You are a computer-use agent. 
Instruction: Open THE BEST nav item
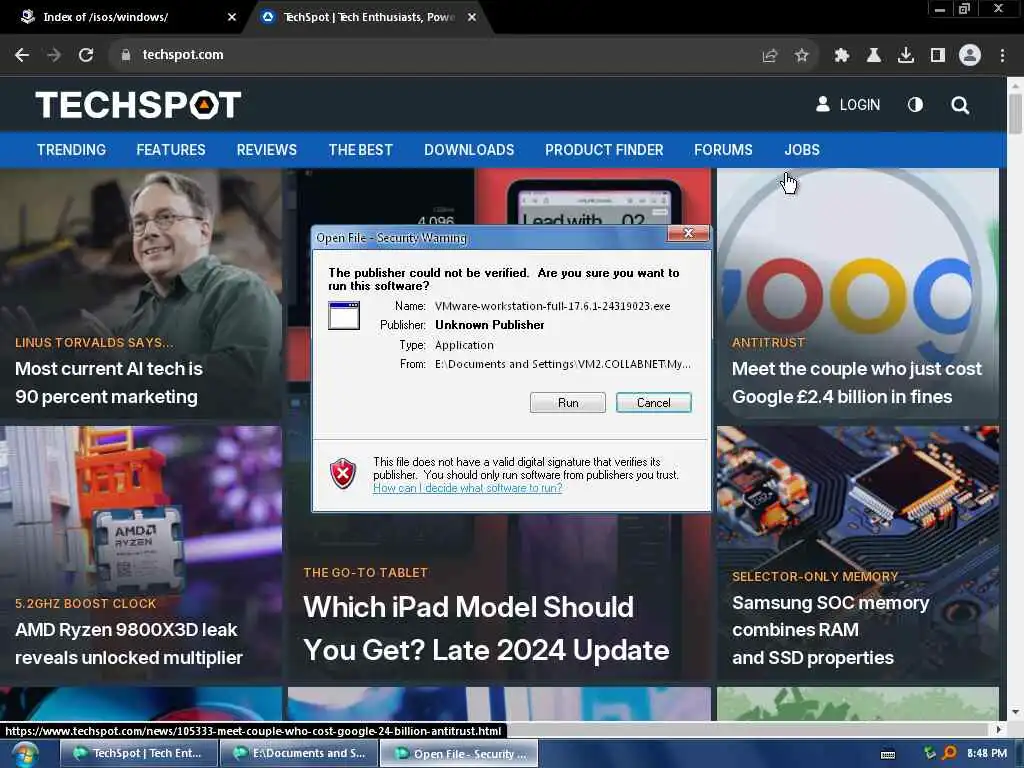click(360, 150)
